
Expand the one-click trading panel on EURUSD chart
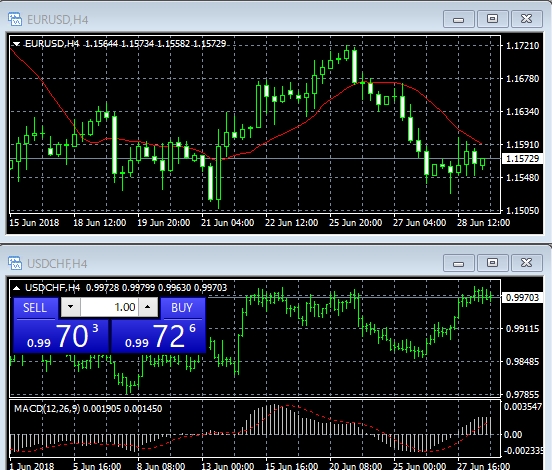pos(16,44)
